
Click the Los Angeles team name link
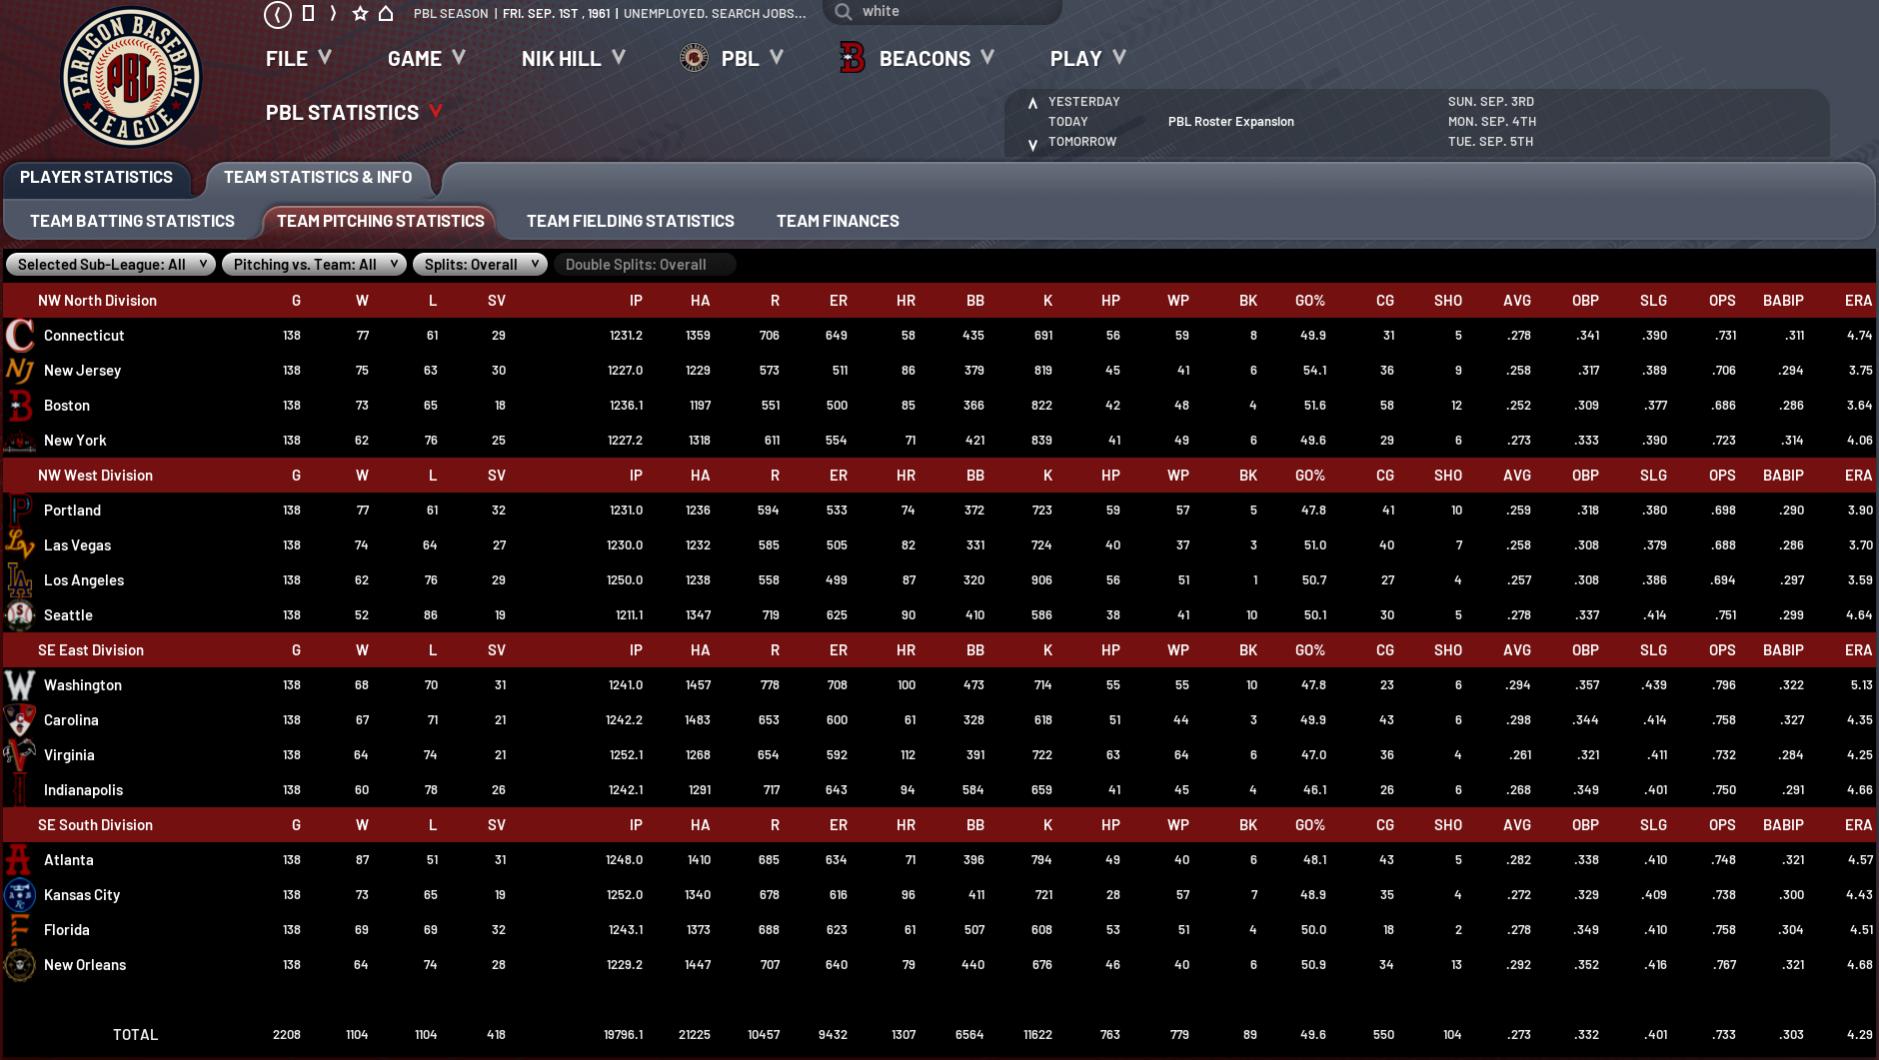[x=84, y=580]
